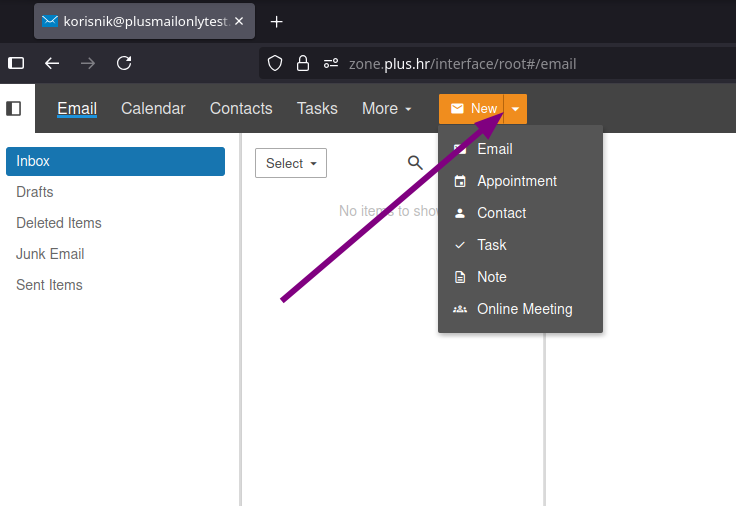
Task: Choose Online Meeting from the New menu
Action: pos(524,309)
